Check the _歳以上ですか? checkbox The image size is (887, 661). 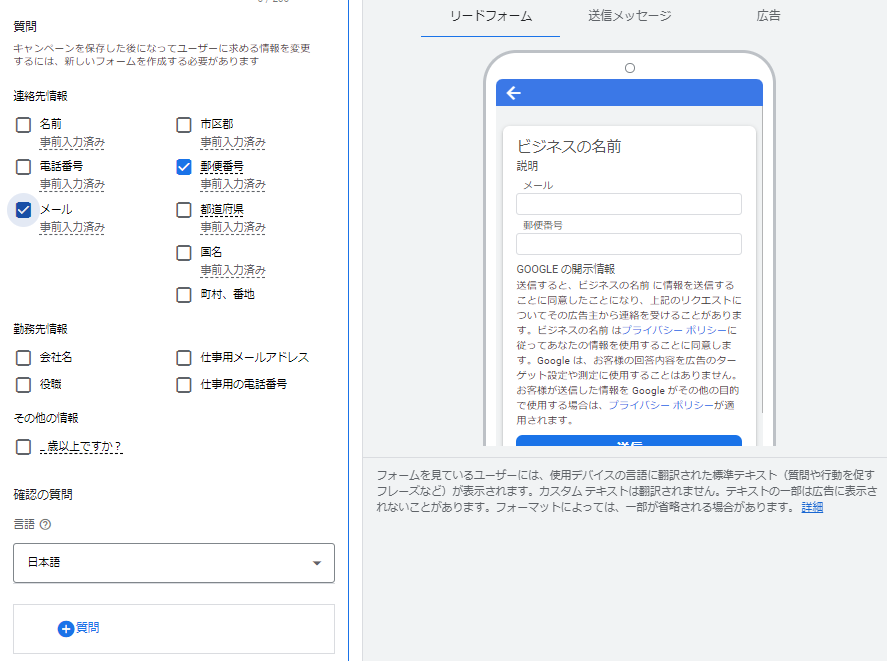[23, 447]
